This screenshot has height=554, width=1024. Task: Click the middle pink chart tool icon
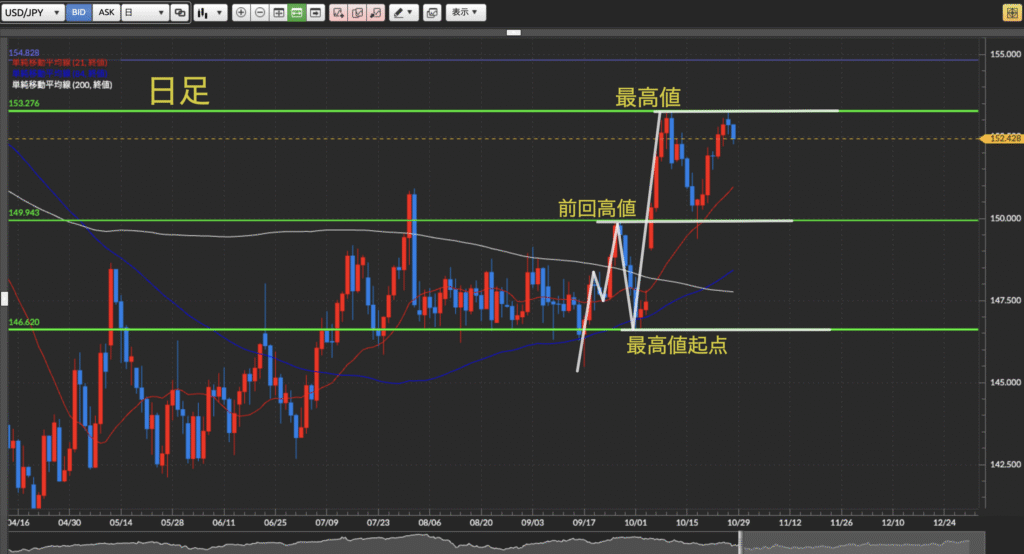(x=357, y=13)
